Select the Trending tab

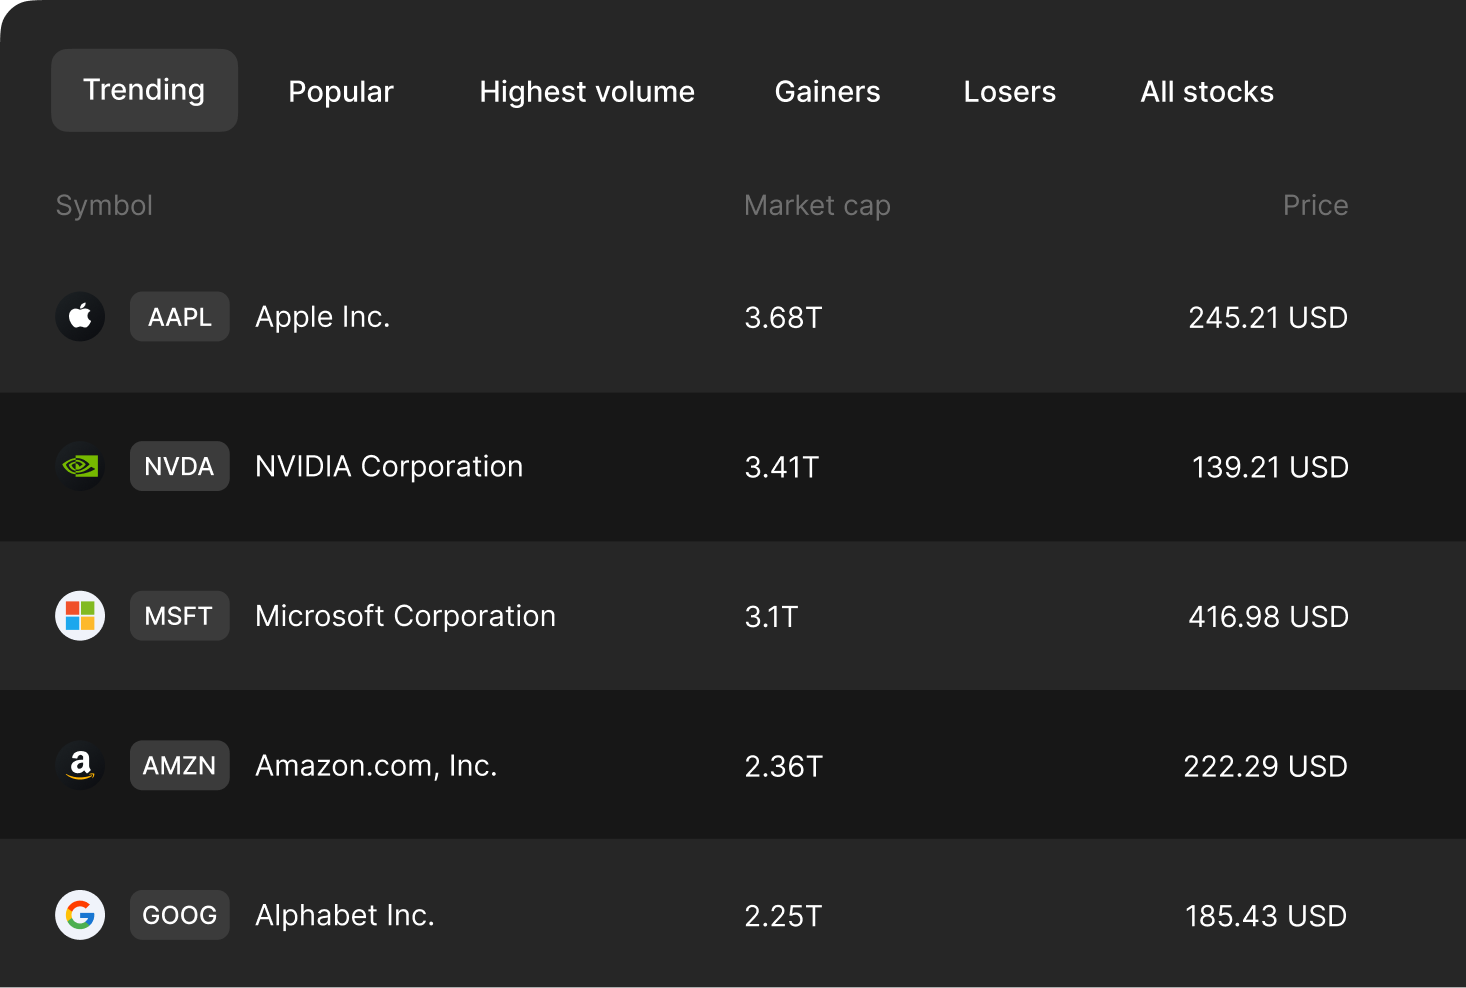pyautogui.click(x=144, y=90)
